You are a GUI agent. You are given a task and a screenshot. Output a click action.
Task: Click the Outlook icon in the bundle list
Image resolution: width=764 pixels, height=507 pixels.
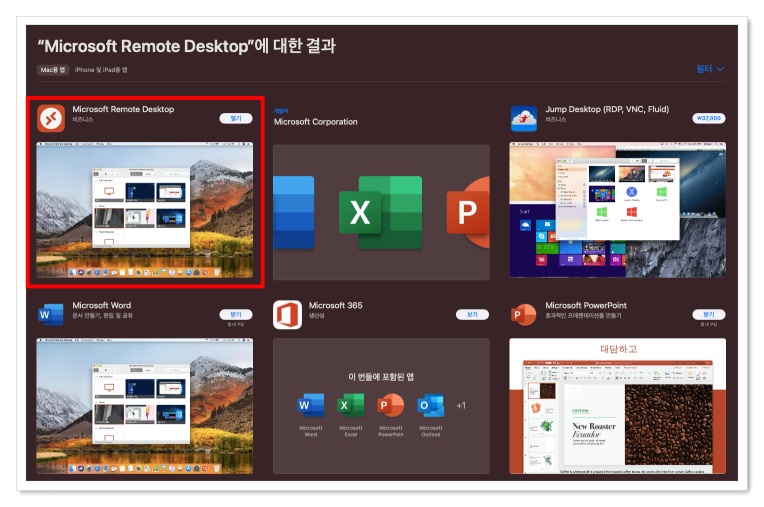coord(431,405)
